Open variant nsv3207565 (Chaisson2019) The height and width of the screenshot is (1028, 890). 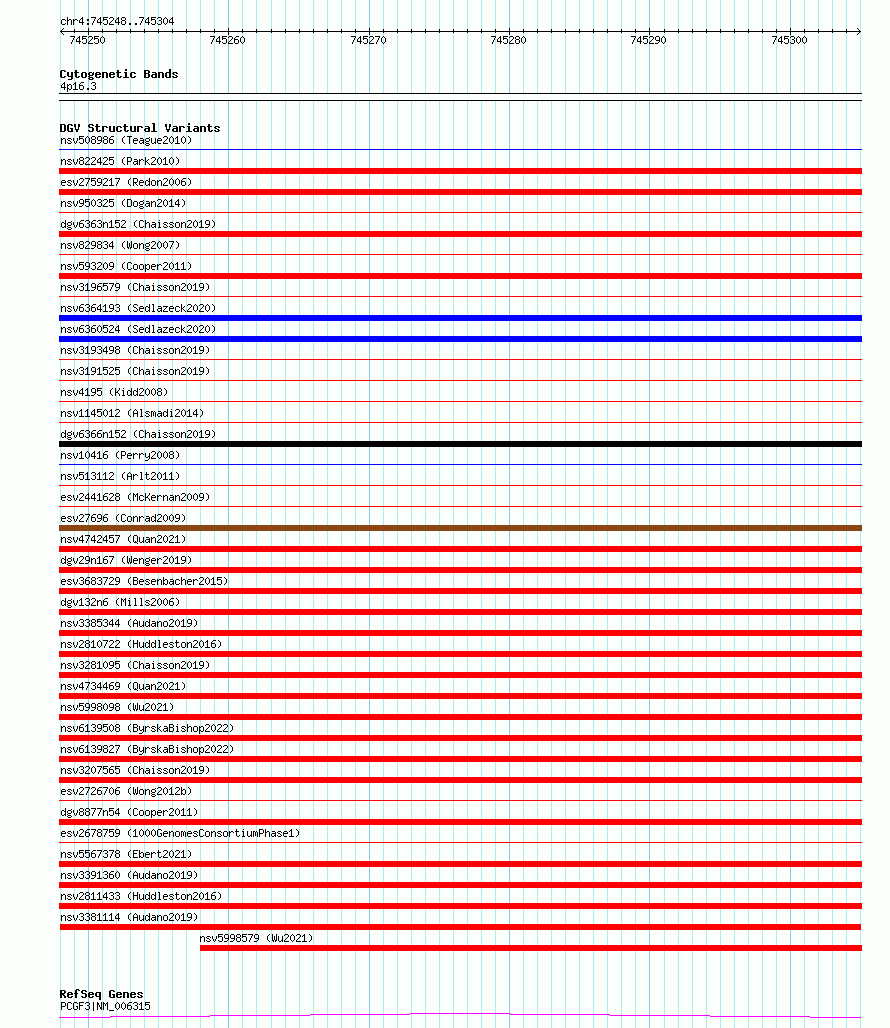[x=135, y=770]
